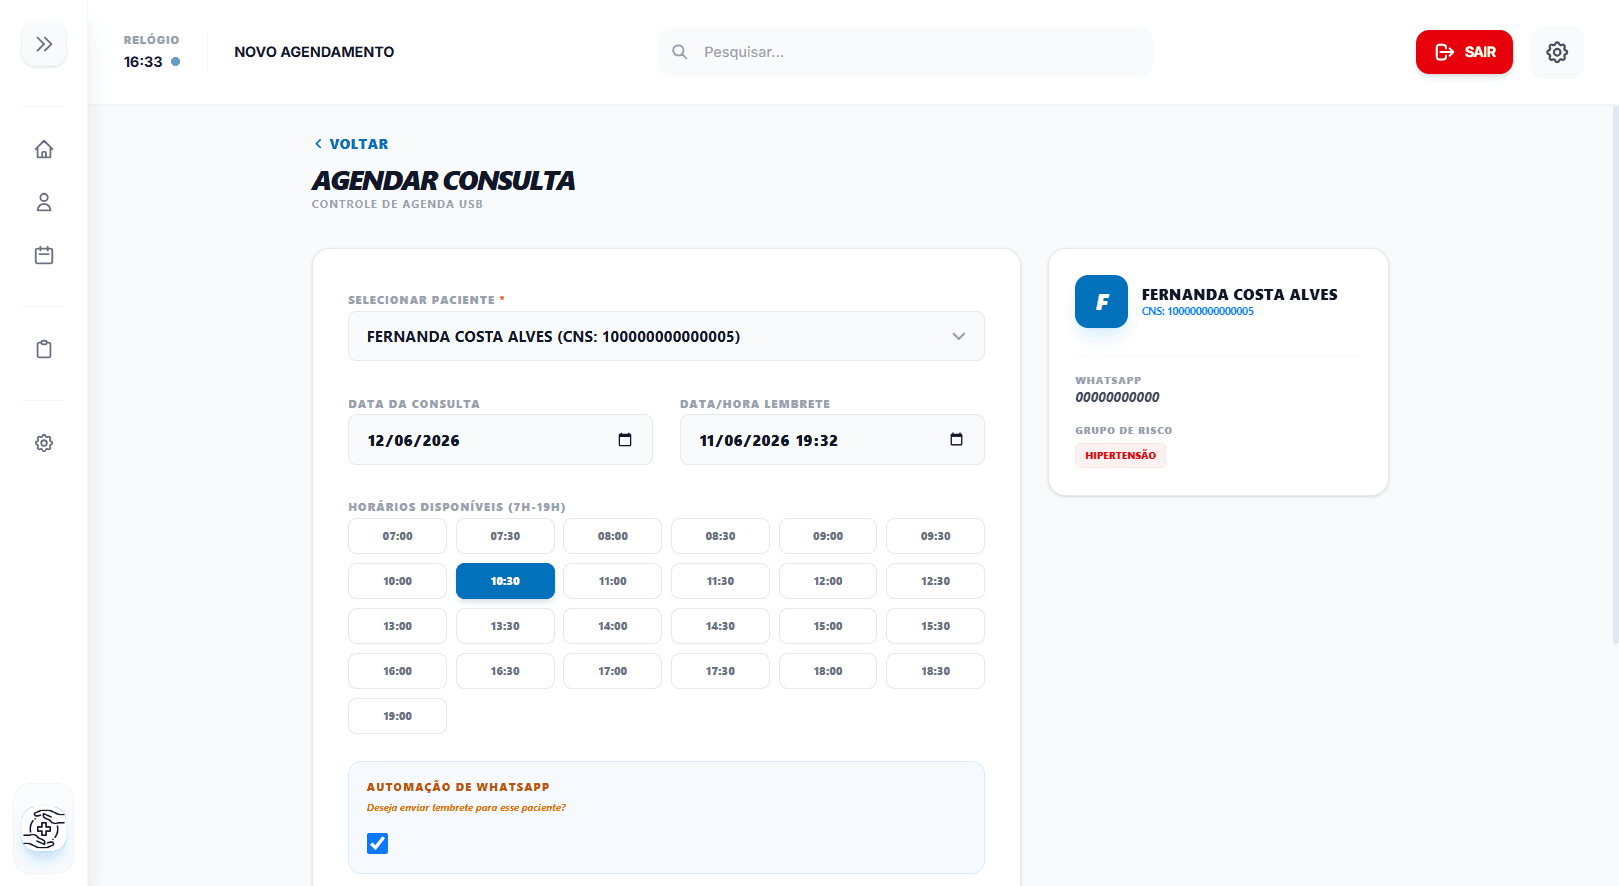Select the 09:00 time slot
Viewport: 1619px width, 886px height.
click(x=828, y=536)
